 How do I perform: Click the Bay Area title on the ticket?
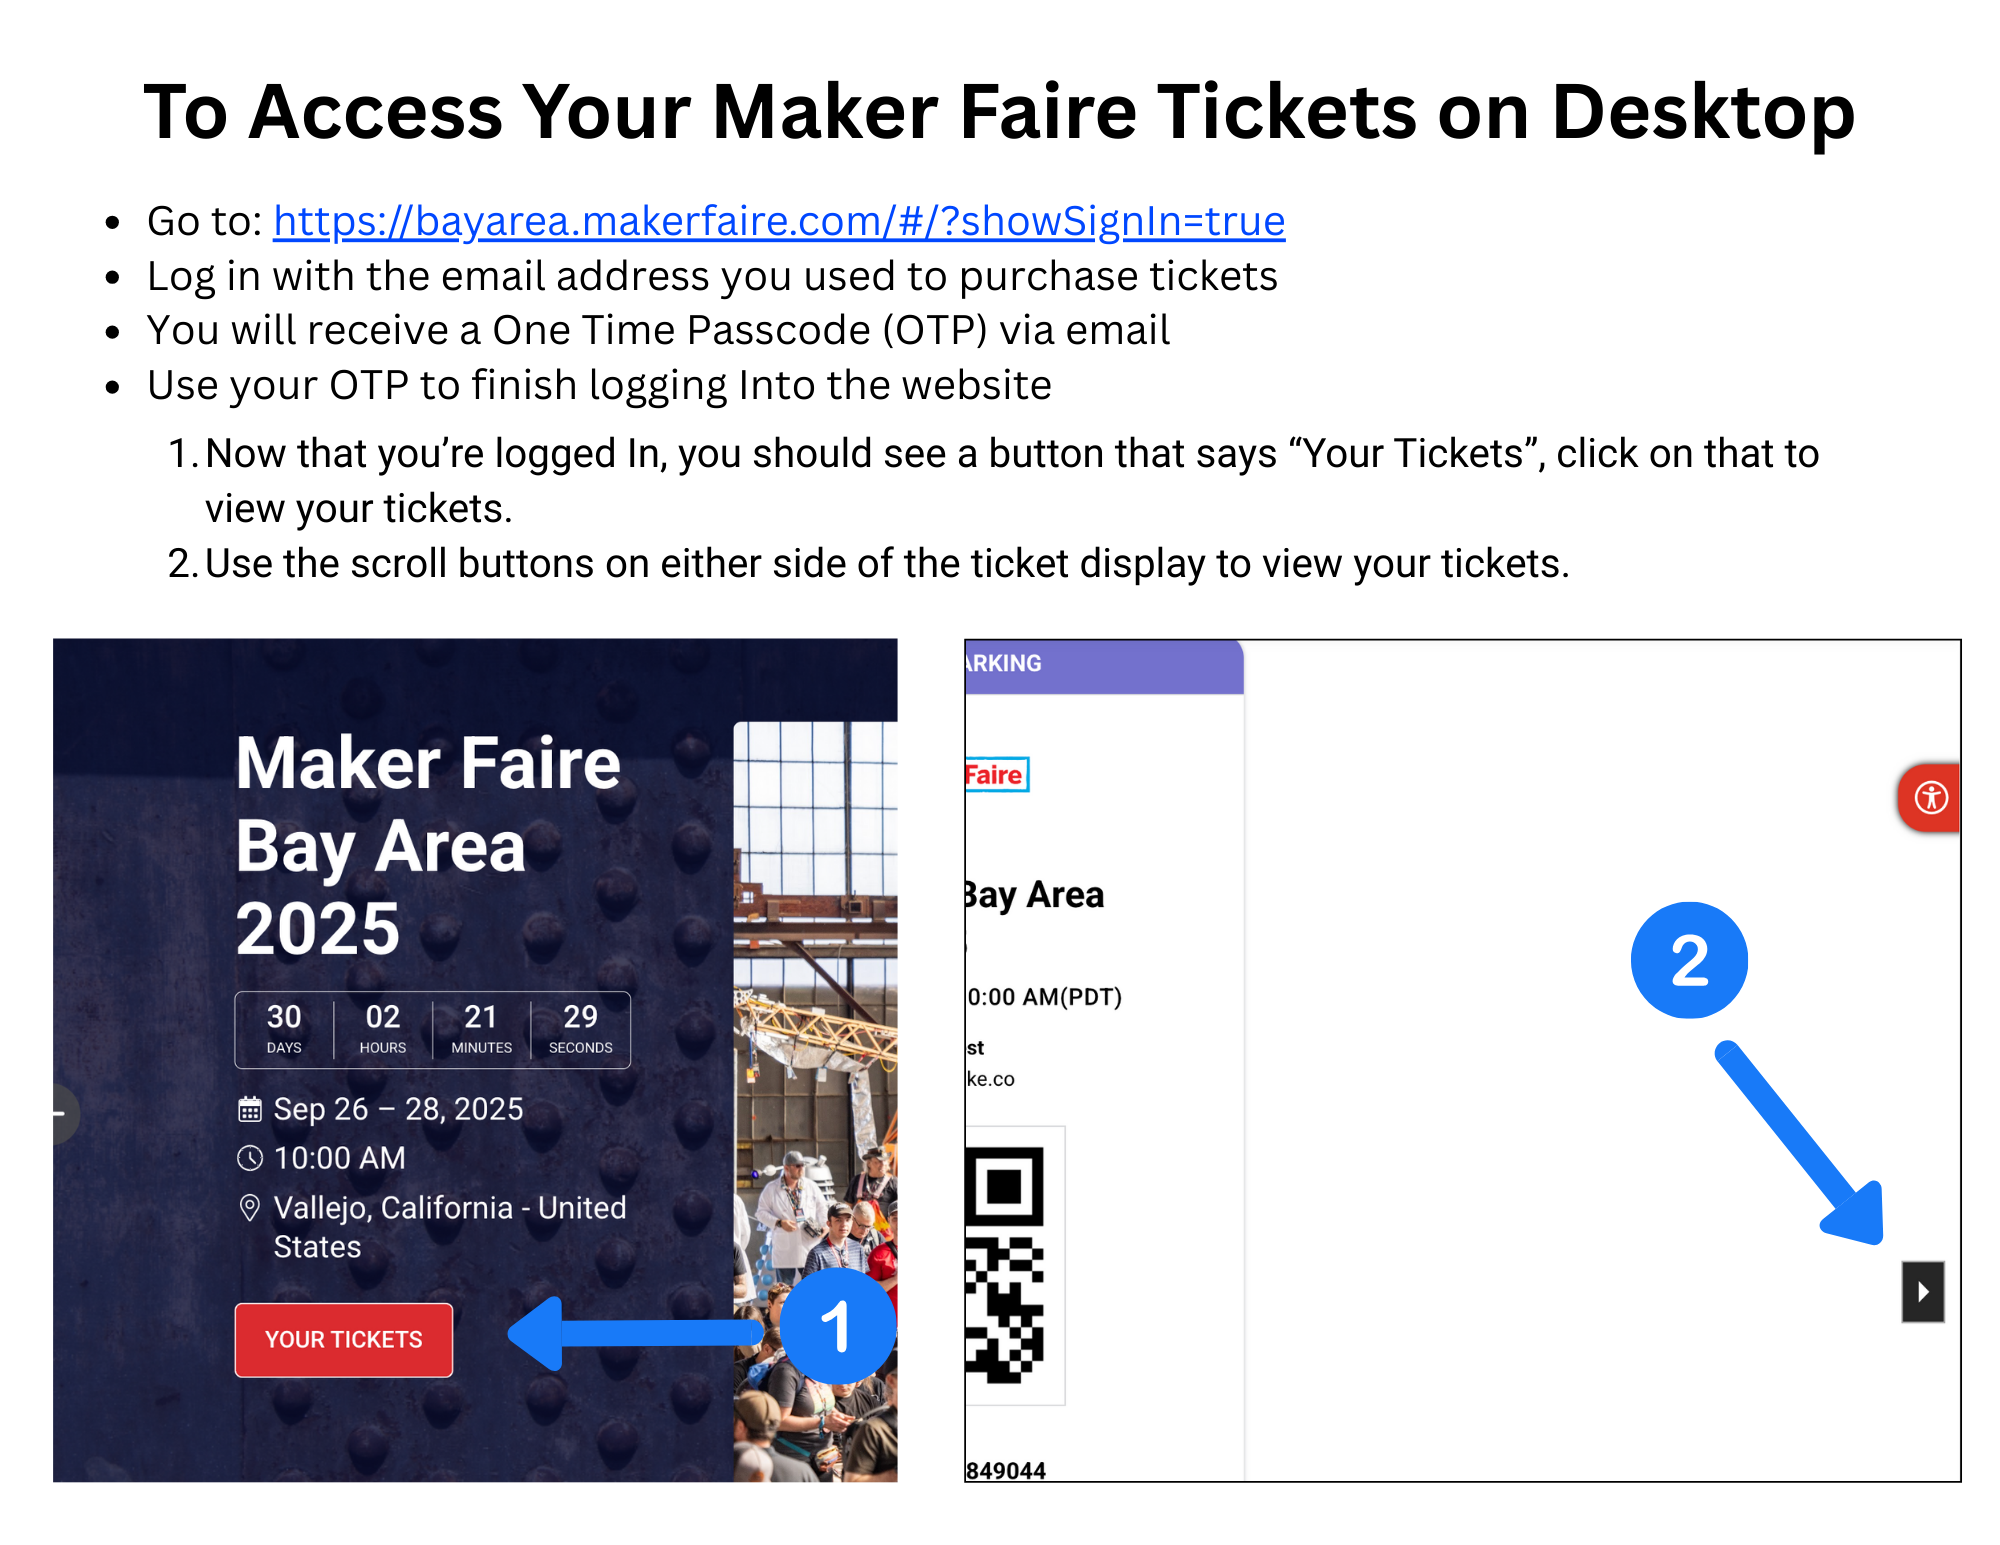[1035, 895]
